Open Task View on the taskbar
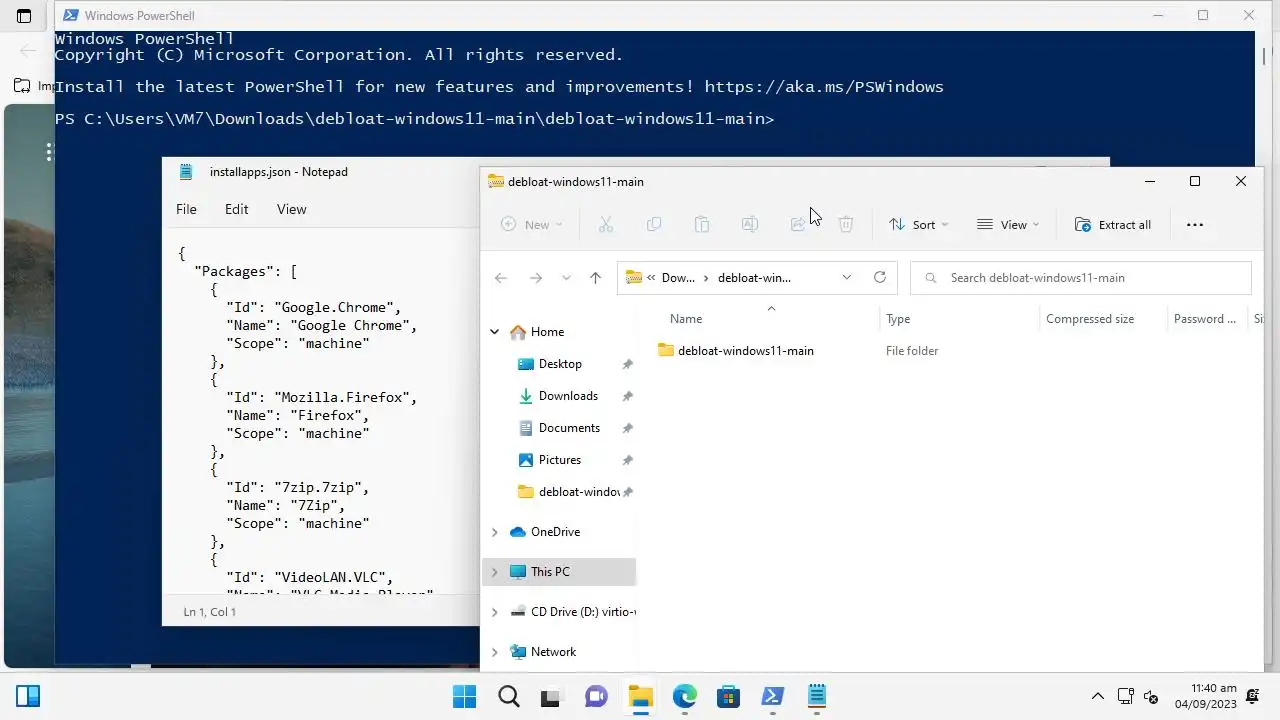The width and height of the screenshot is (1280, 720). (x=551, y=696)
